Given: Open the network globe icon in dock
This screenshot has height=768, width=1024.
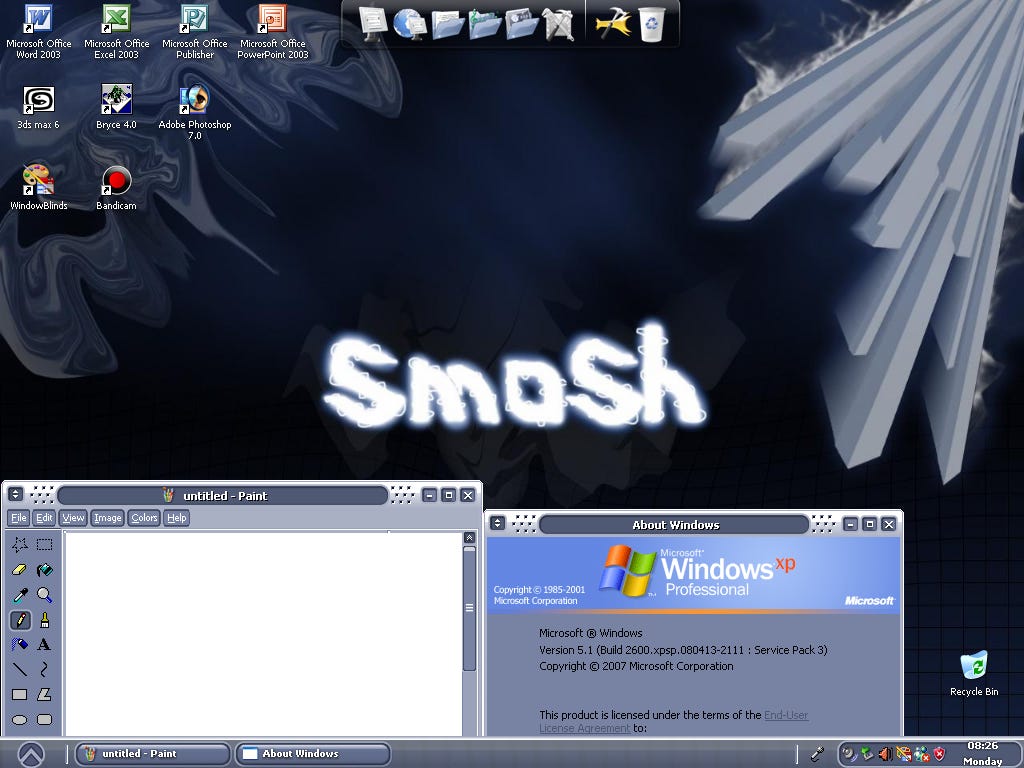Looking at the screenshot, I should [410, 24].
